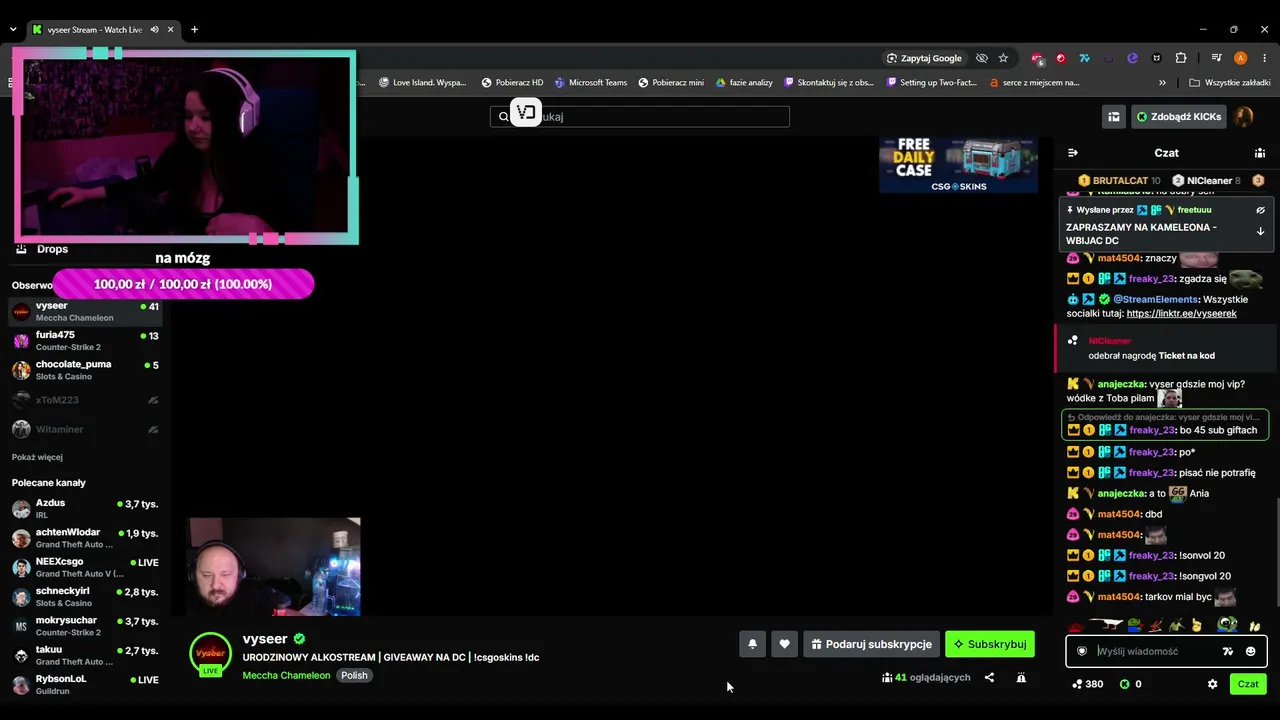
Task: Click the Zdobądź KICKs button
Action: tap(1178, 117)
